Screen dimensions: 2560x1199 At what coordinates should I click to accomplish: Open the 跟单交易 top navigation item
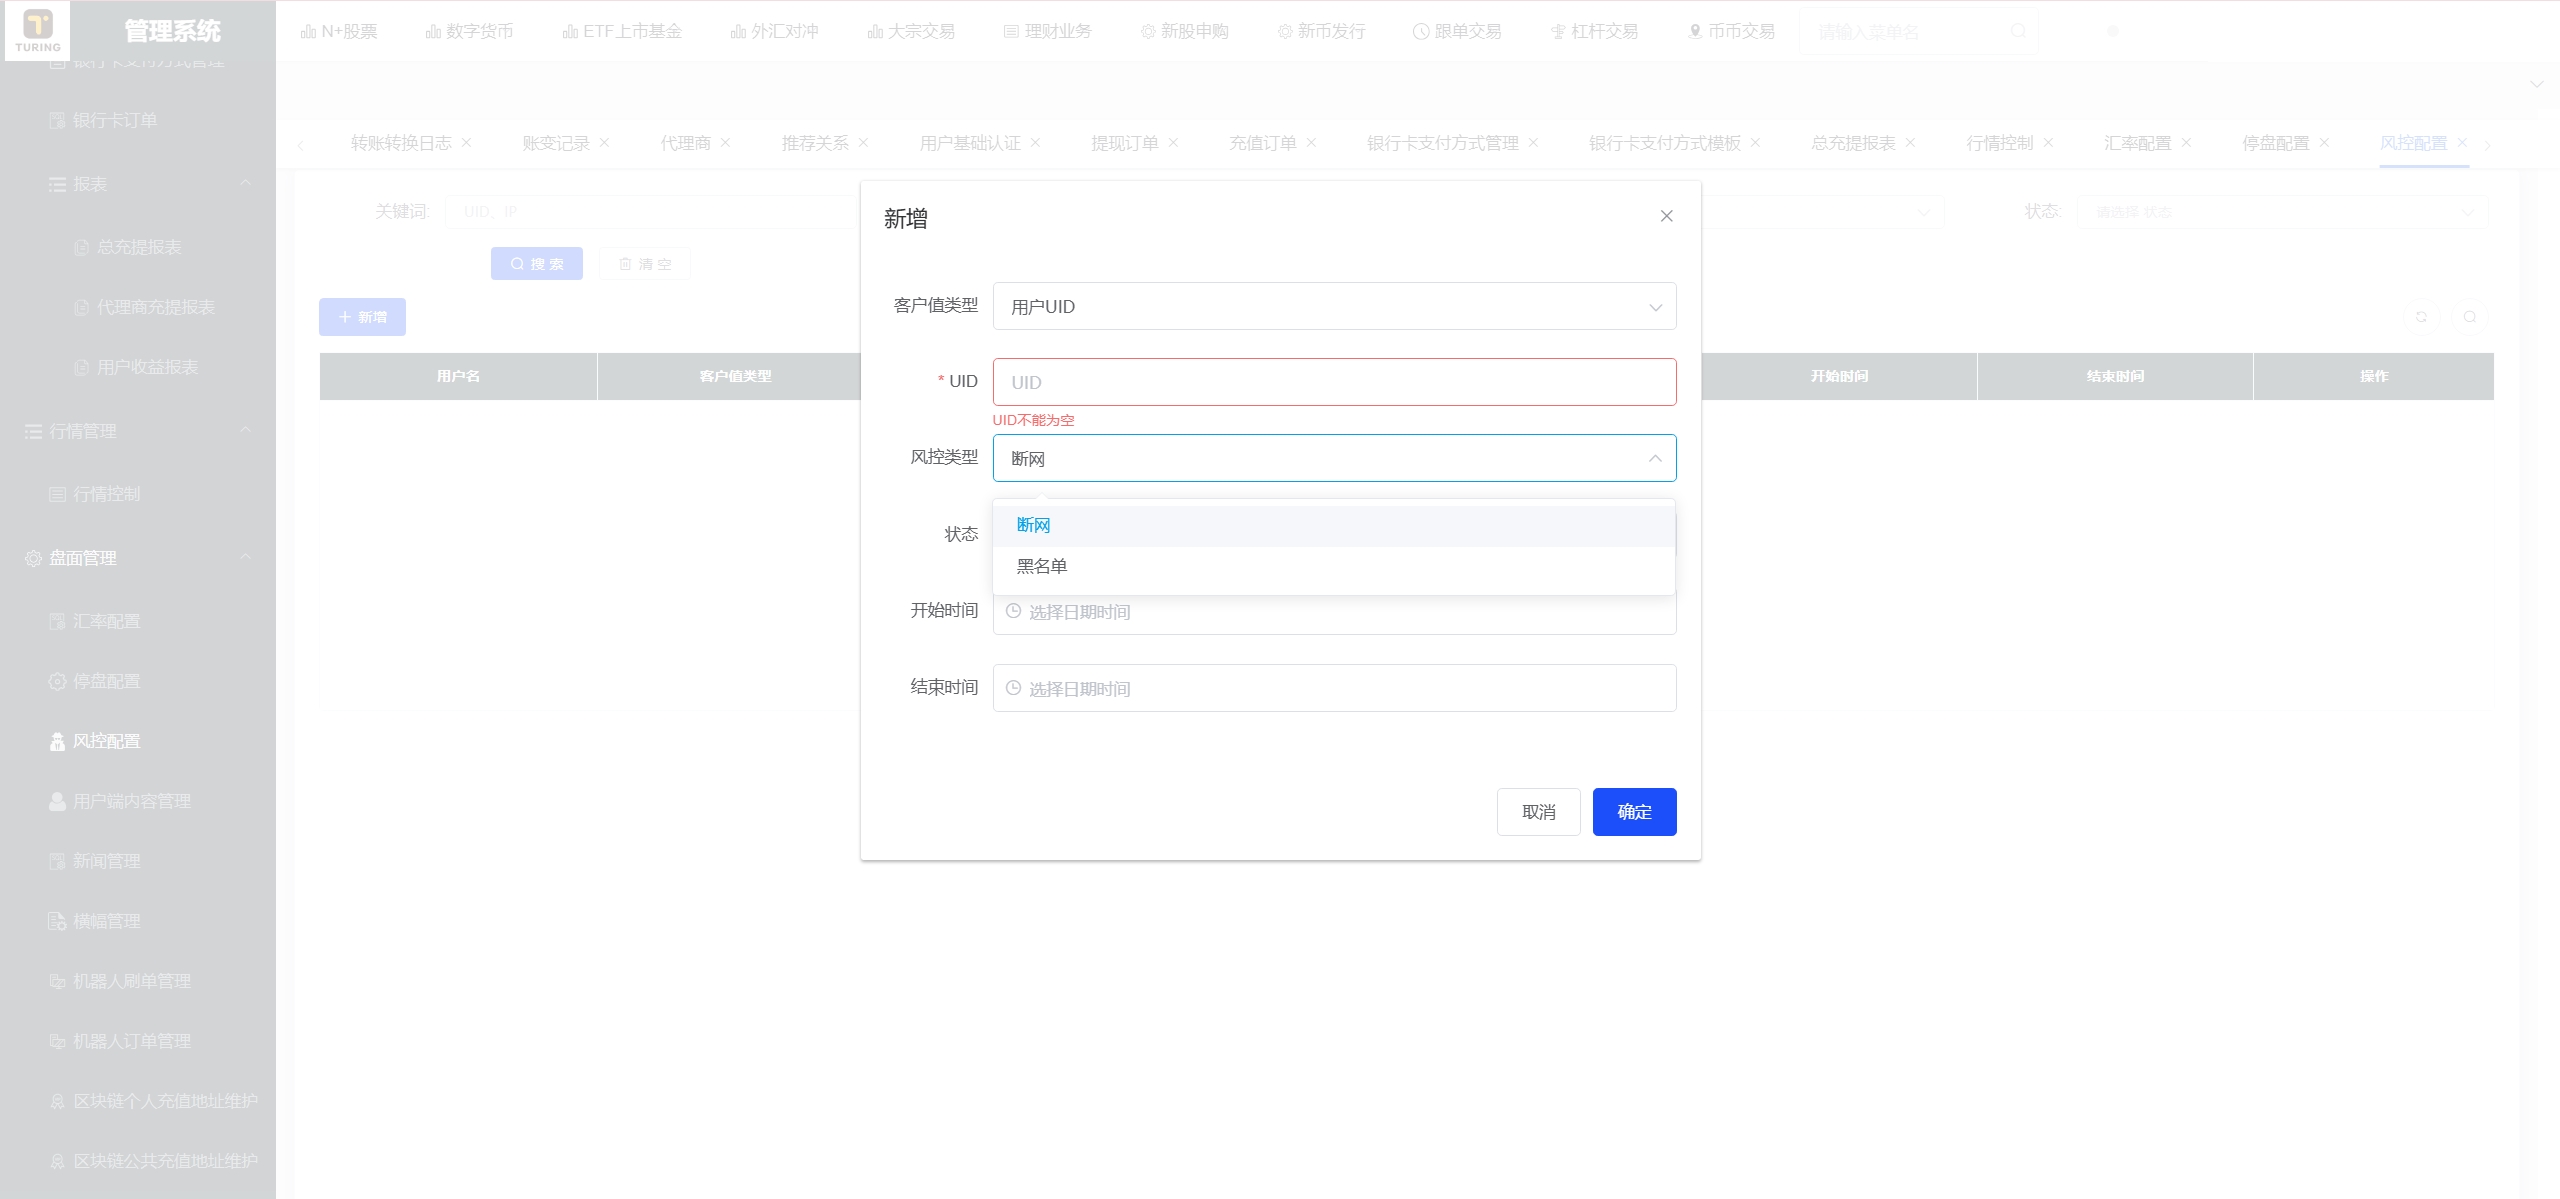coord(1457,32)
